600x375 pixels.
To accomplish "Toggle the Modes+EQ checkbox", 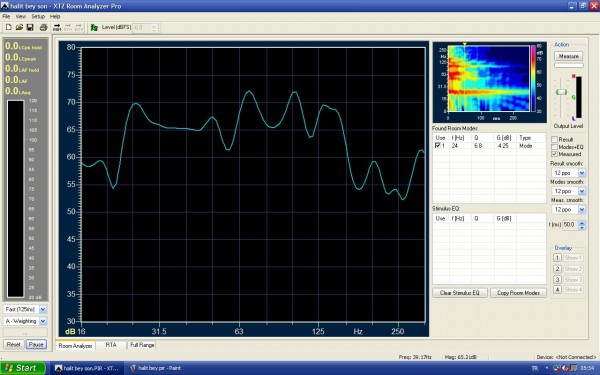I will click(554, 147).
